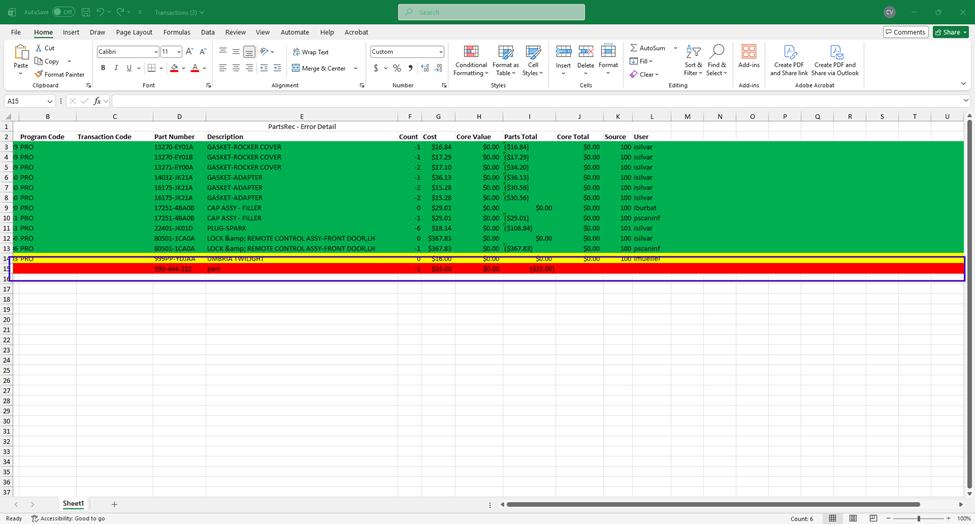Open the font color swatch
Image resolution: width=975 pixels, height=524 pixels.
(x=195, y=68)
